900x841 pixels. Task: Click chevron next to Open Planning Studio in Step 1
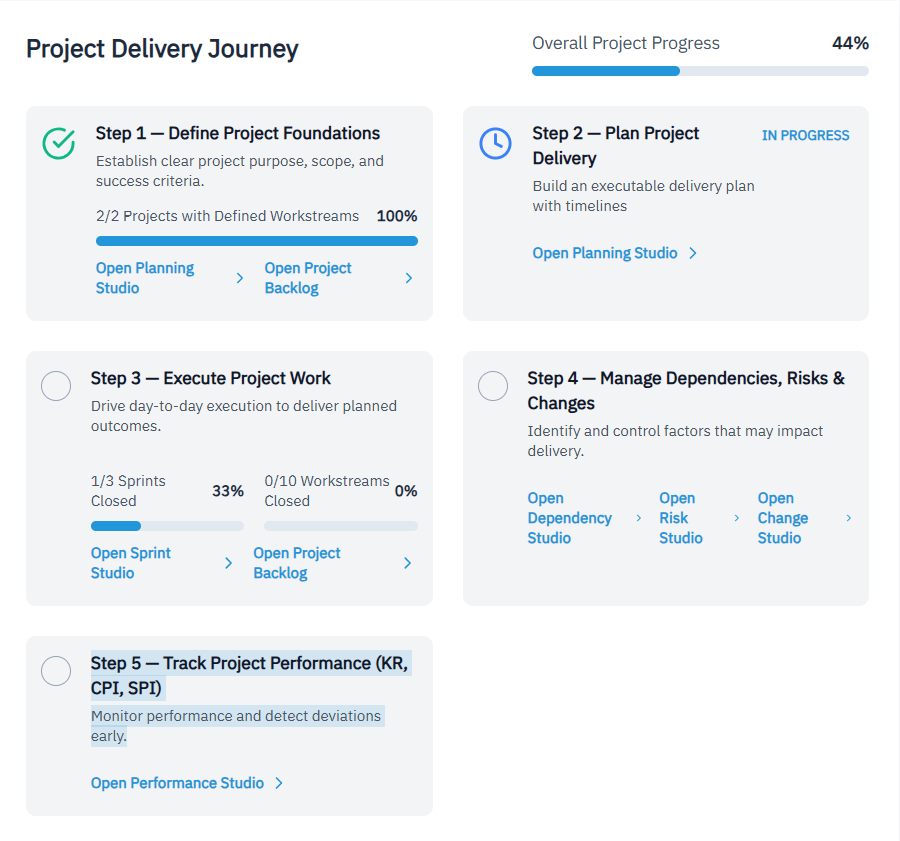[239, 278]
